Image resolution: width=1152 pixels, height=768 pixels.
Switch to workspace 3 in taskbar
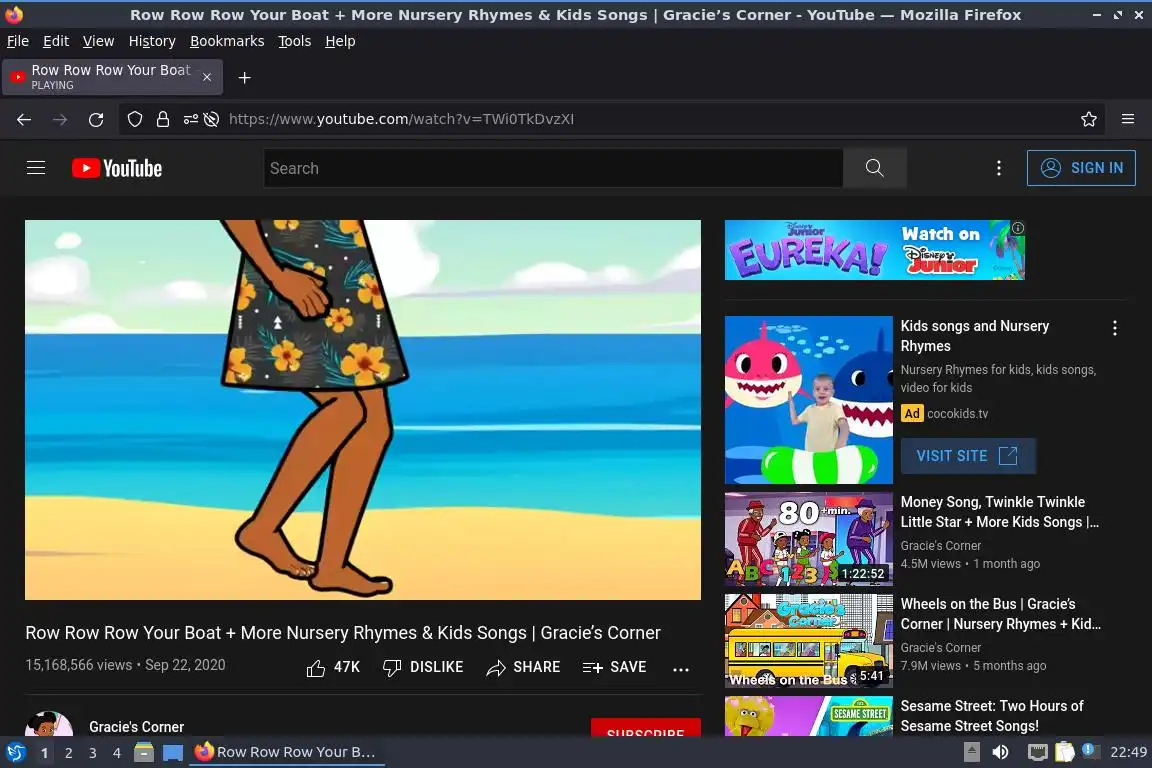(x=93, y=753)
